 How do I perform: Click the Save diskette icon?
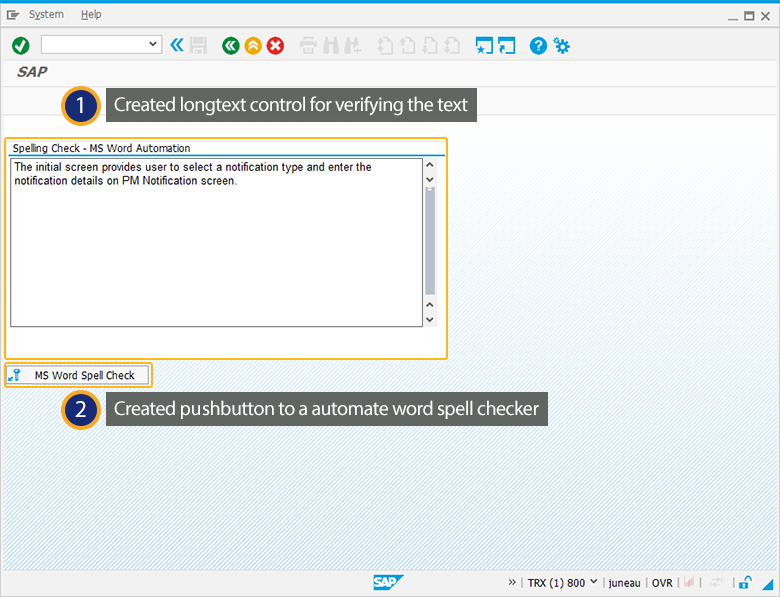click(x=198, y=45)
